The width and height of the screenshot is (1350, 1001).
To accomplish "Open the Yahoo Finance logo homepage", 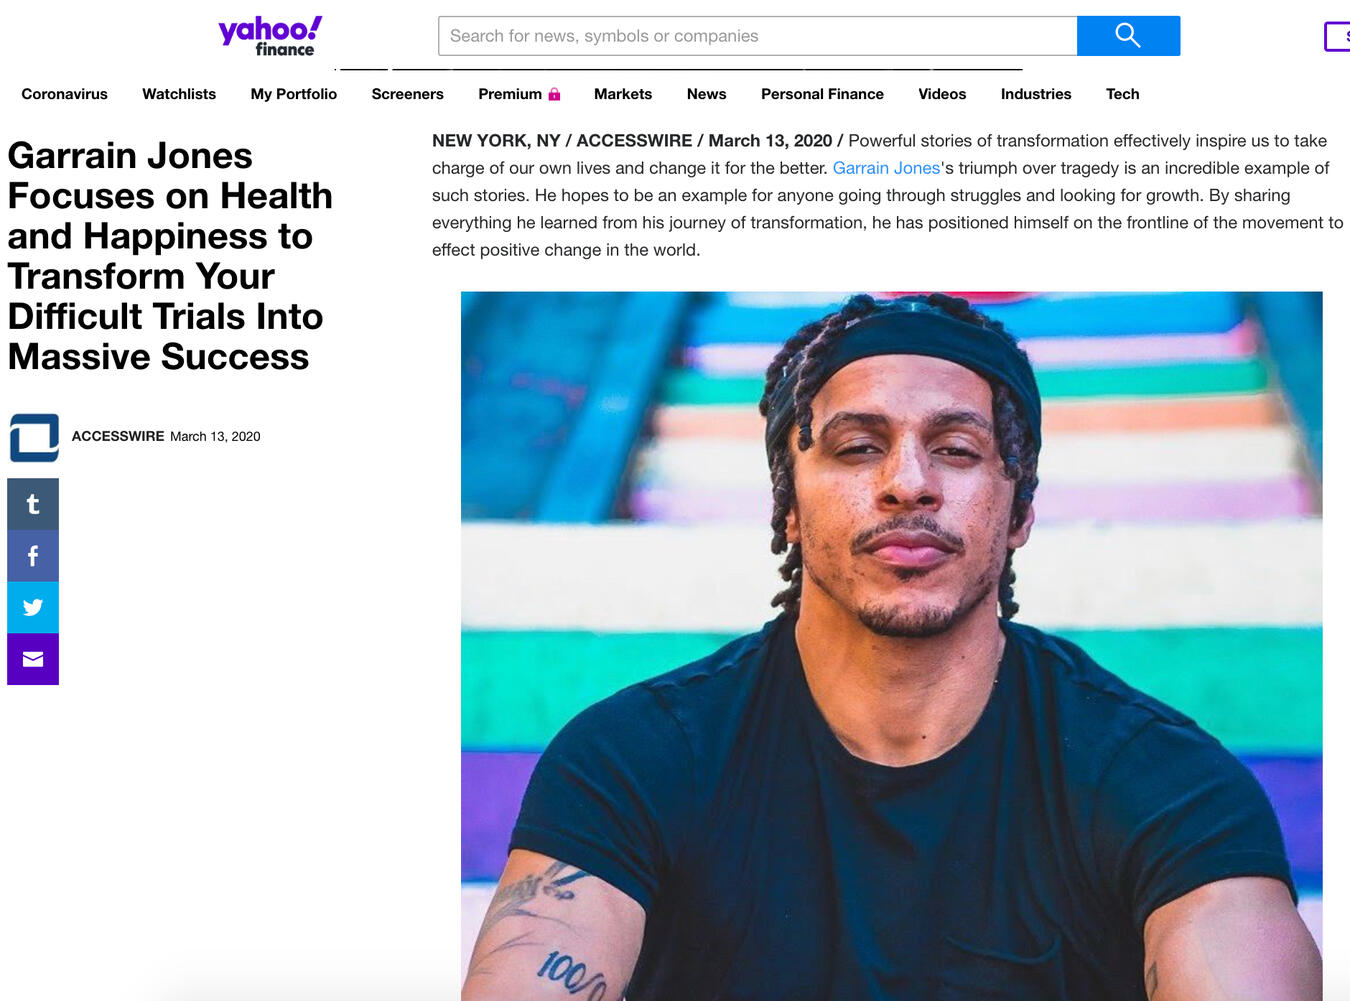I will pyautogui.click(x=270, y=36).
